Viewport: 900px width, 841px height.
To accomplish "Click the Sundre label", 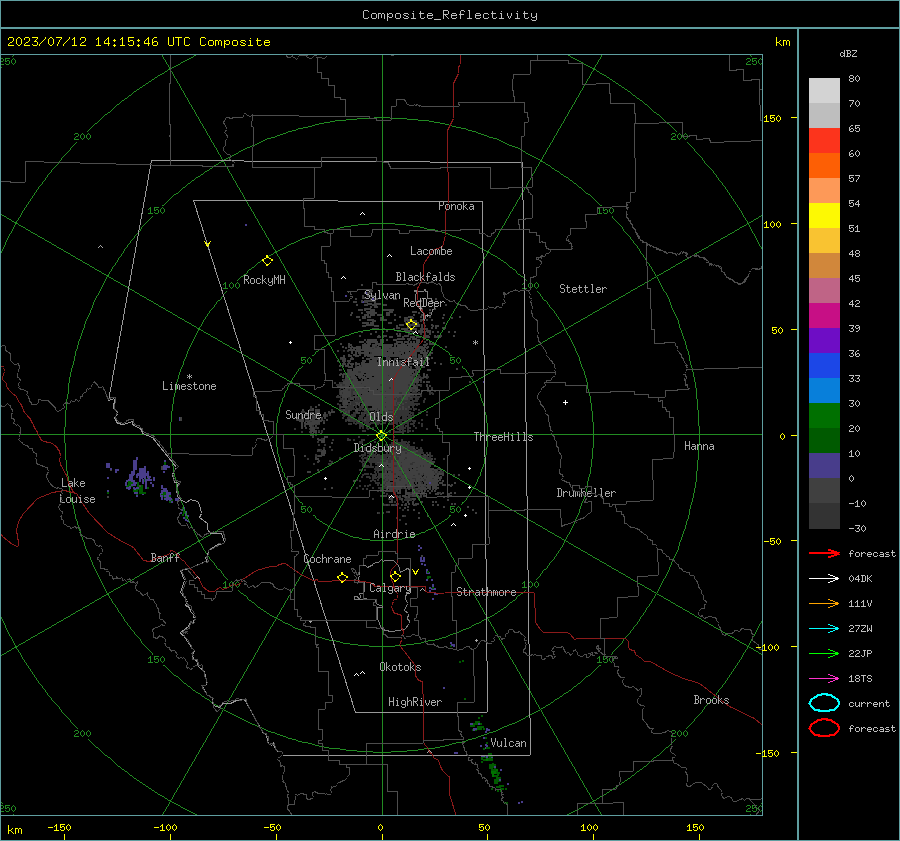I will [303, 414].
